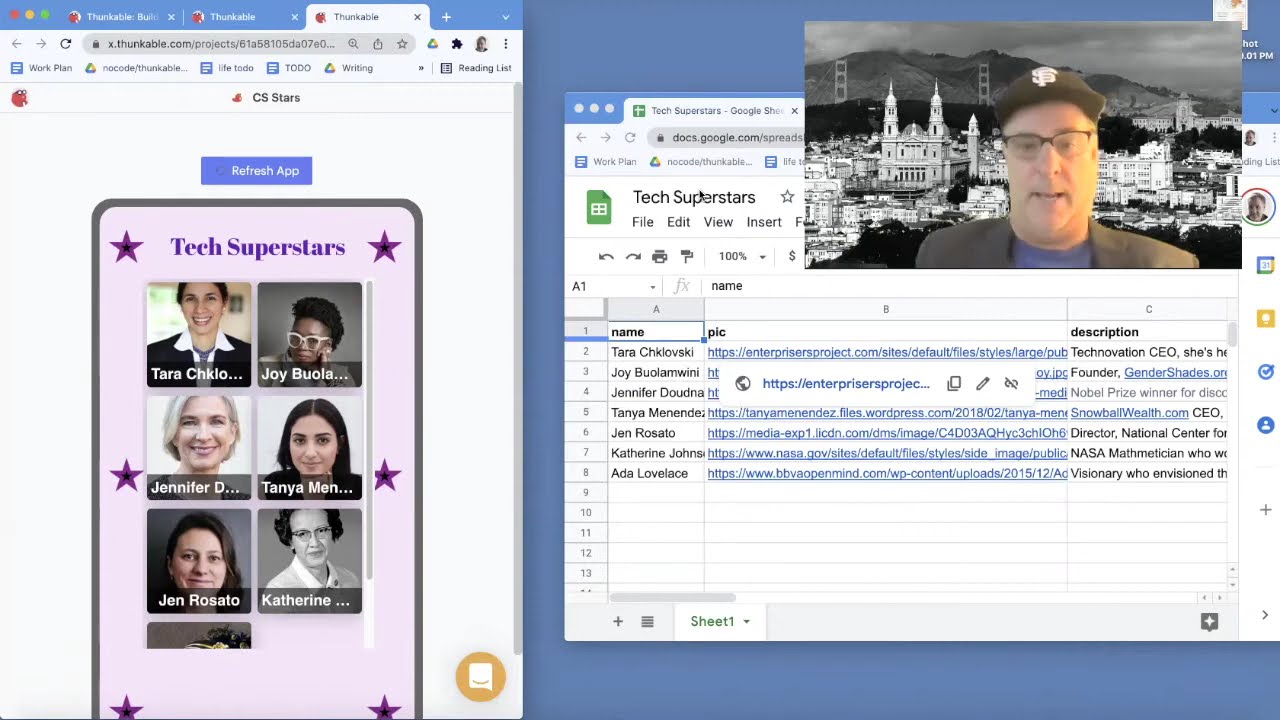Remove the link with the unlink icon
The height and width of the screenshot is (720, 1280).
(x=1011, y=384)
